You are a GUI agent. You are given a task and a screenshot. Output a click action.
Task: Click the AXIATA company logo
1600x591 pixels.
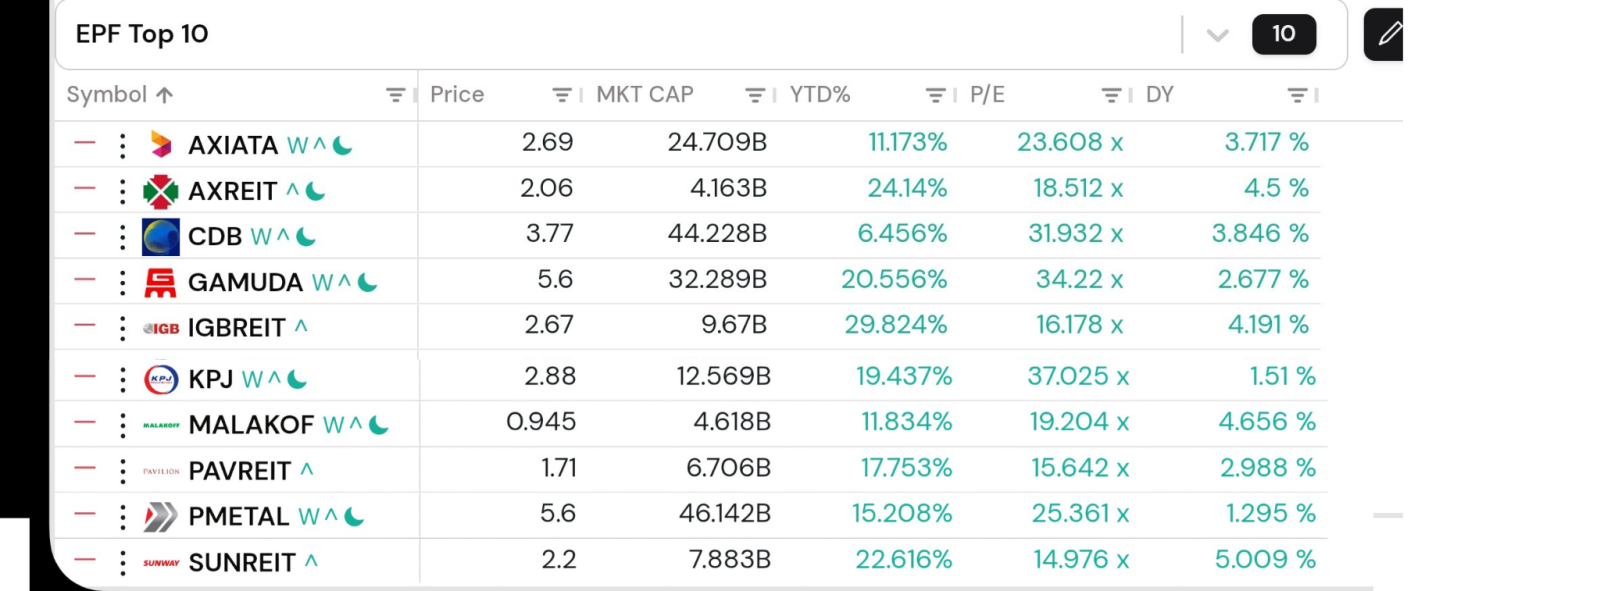[x=161, y=145]
